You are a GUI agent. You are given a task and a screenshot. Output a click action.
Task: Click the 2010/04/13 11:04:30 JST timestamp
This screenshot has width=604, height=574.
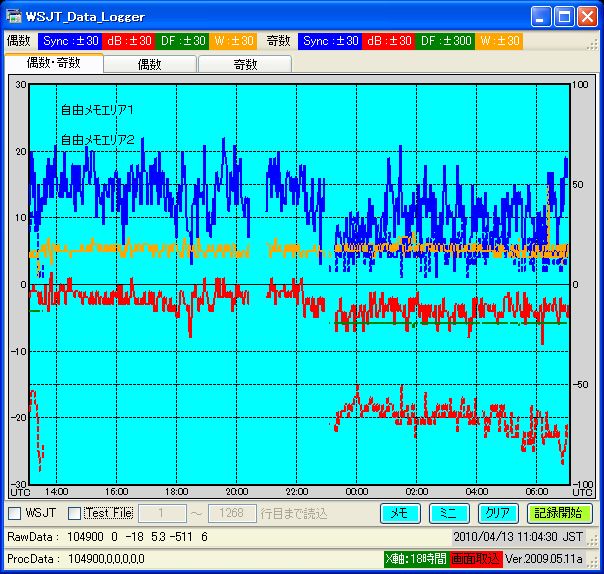click(518, 537)
